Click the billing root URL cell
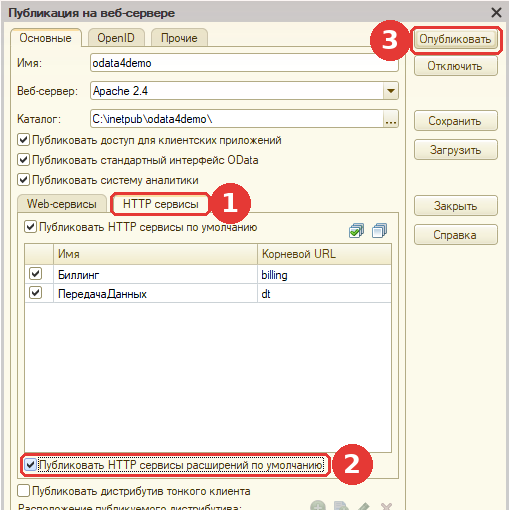 pos(324,275)
